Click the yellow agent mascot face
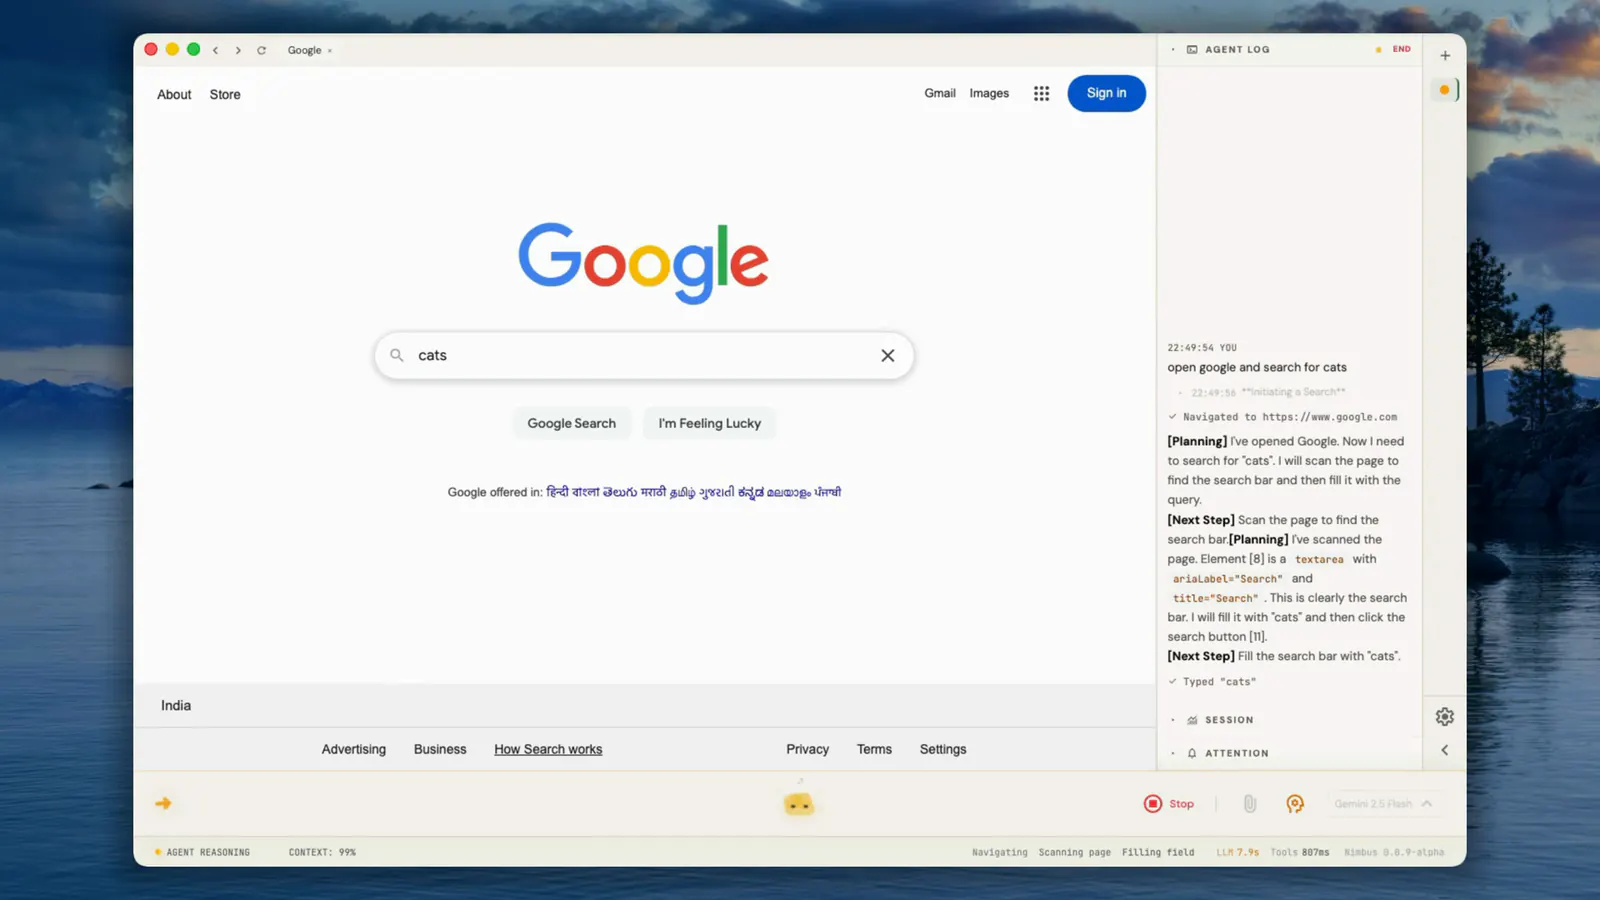1600x900 pixels. 798,803
